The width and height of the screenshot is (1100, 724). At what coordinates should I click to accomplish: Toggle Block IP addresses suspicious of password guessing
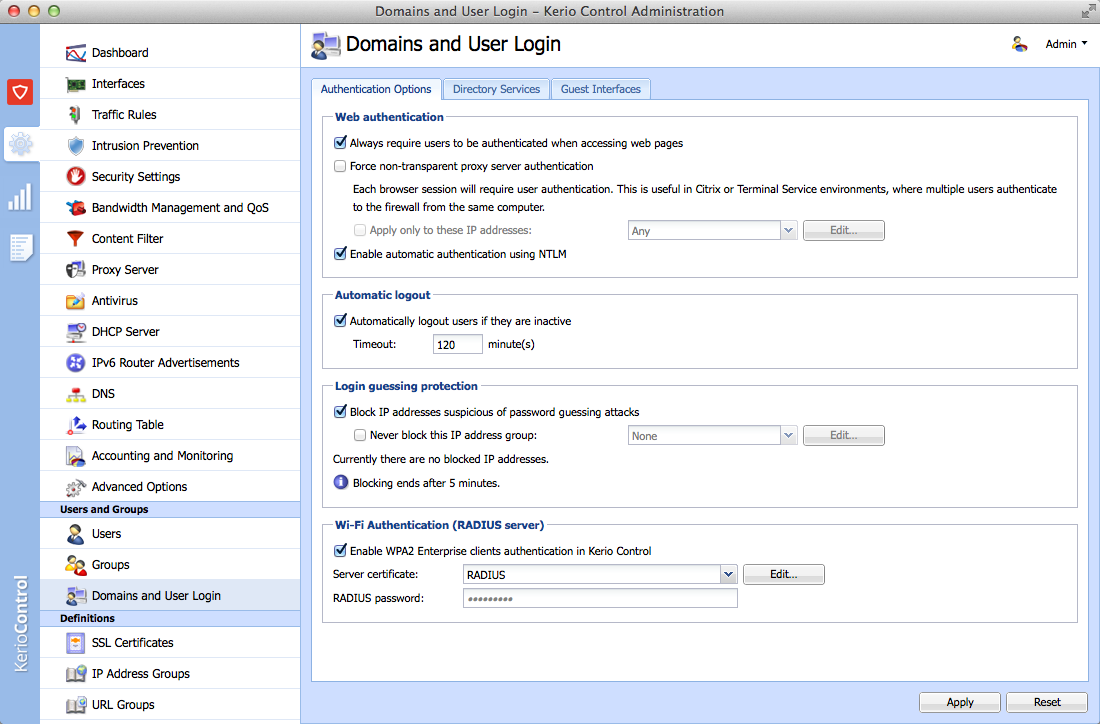340,412
